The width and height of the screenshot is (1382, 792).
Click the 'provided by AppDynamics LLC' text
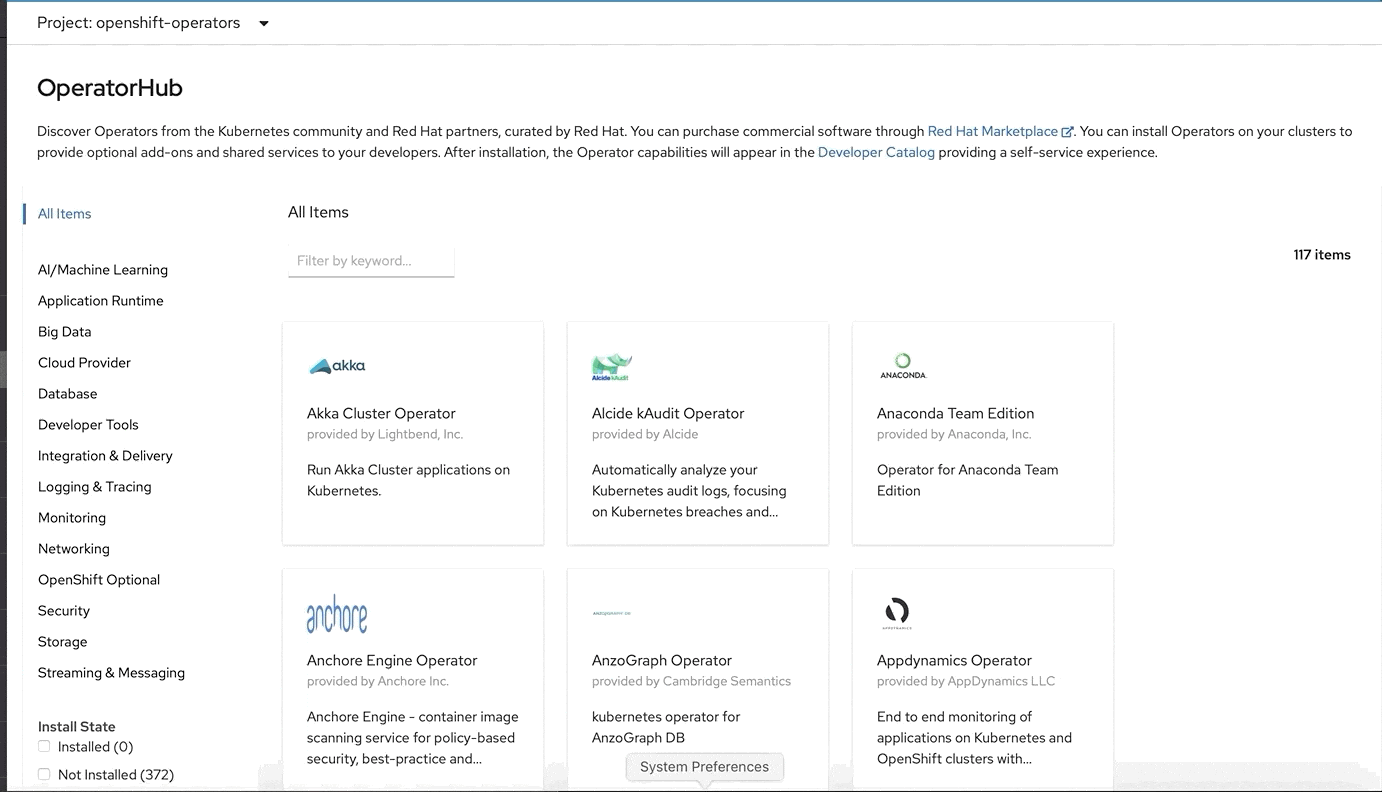pos(966,682)
